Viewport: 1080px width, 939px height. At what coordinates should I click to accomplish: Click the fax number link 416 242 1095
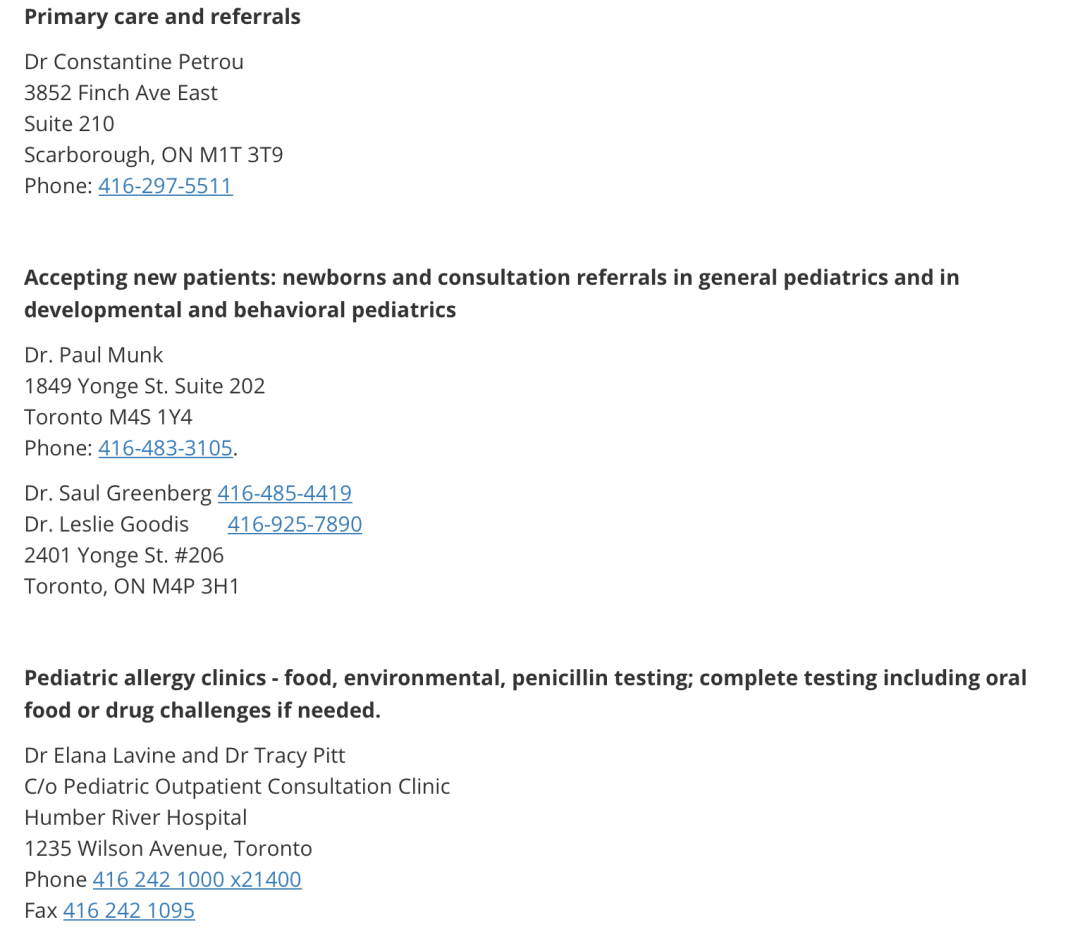tap(129, 911)
